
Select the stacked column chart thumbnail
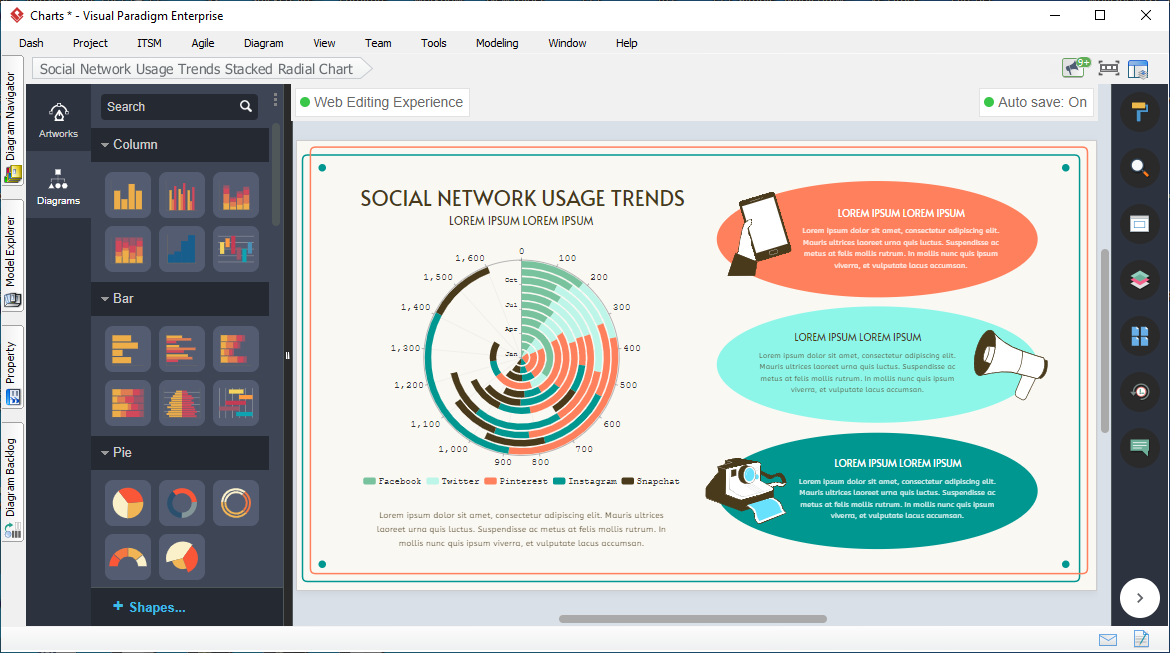point(236,196)
